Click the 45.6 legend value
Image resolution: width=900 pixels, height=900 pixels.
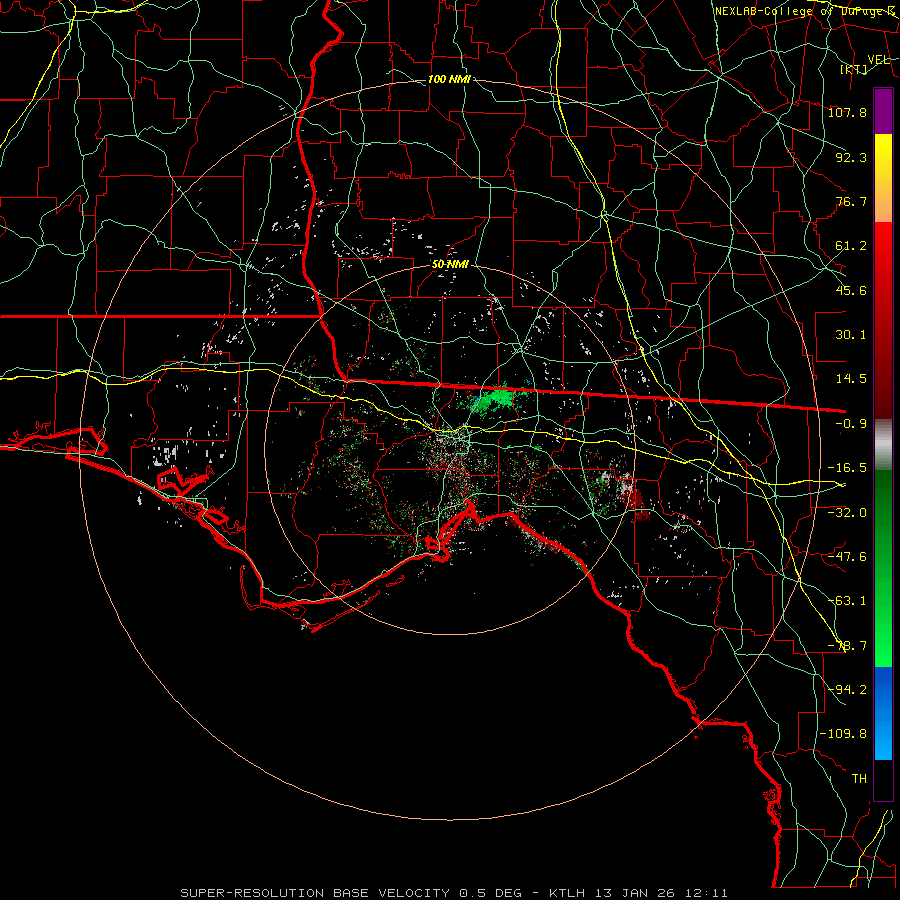pos(851,290)
